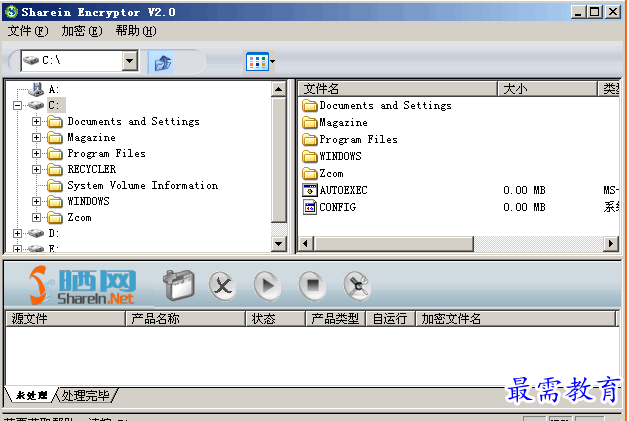The width and height of the screenshot is (629, 421).
Task: Open the 文件(F) menu
Action: [x=28, y=31]
